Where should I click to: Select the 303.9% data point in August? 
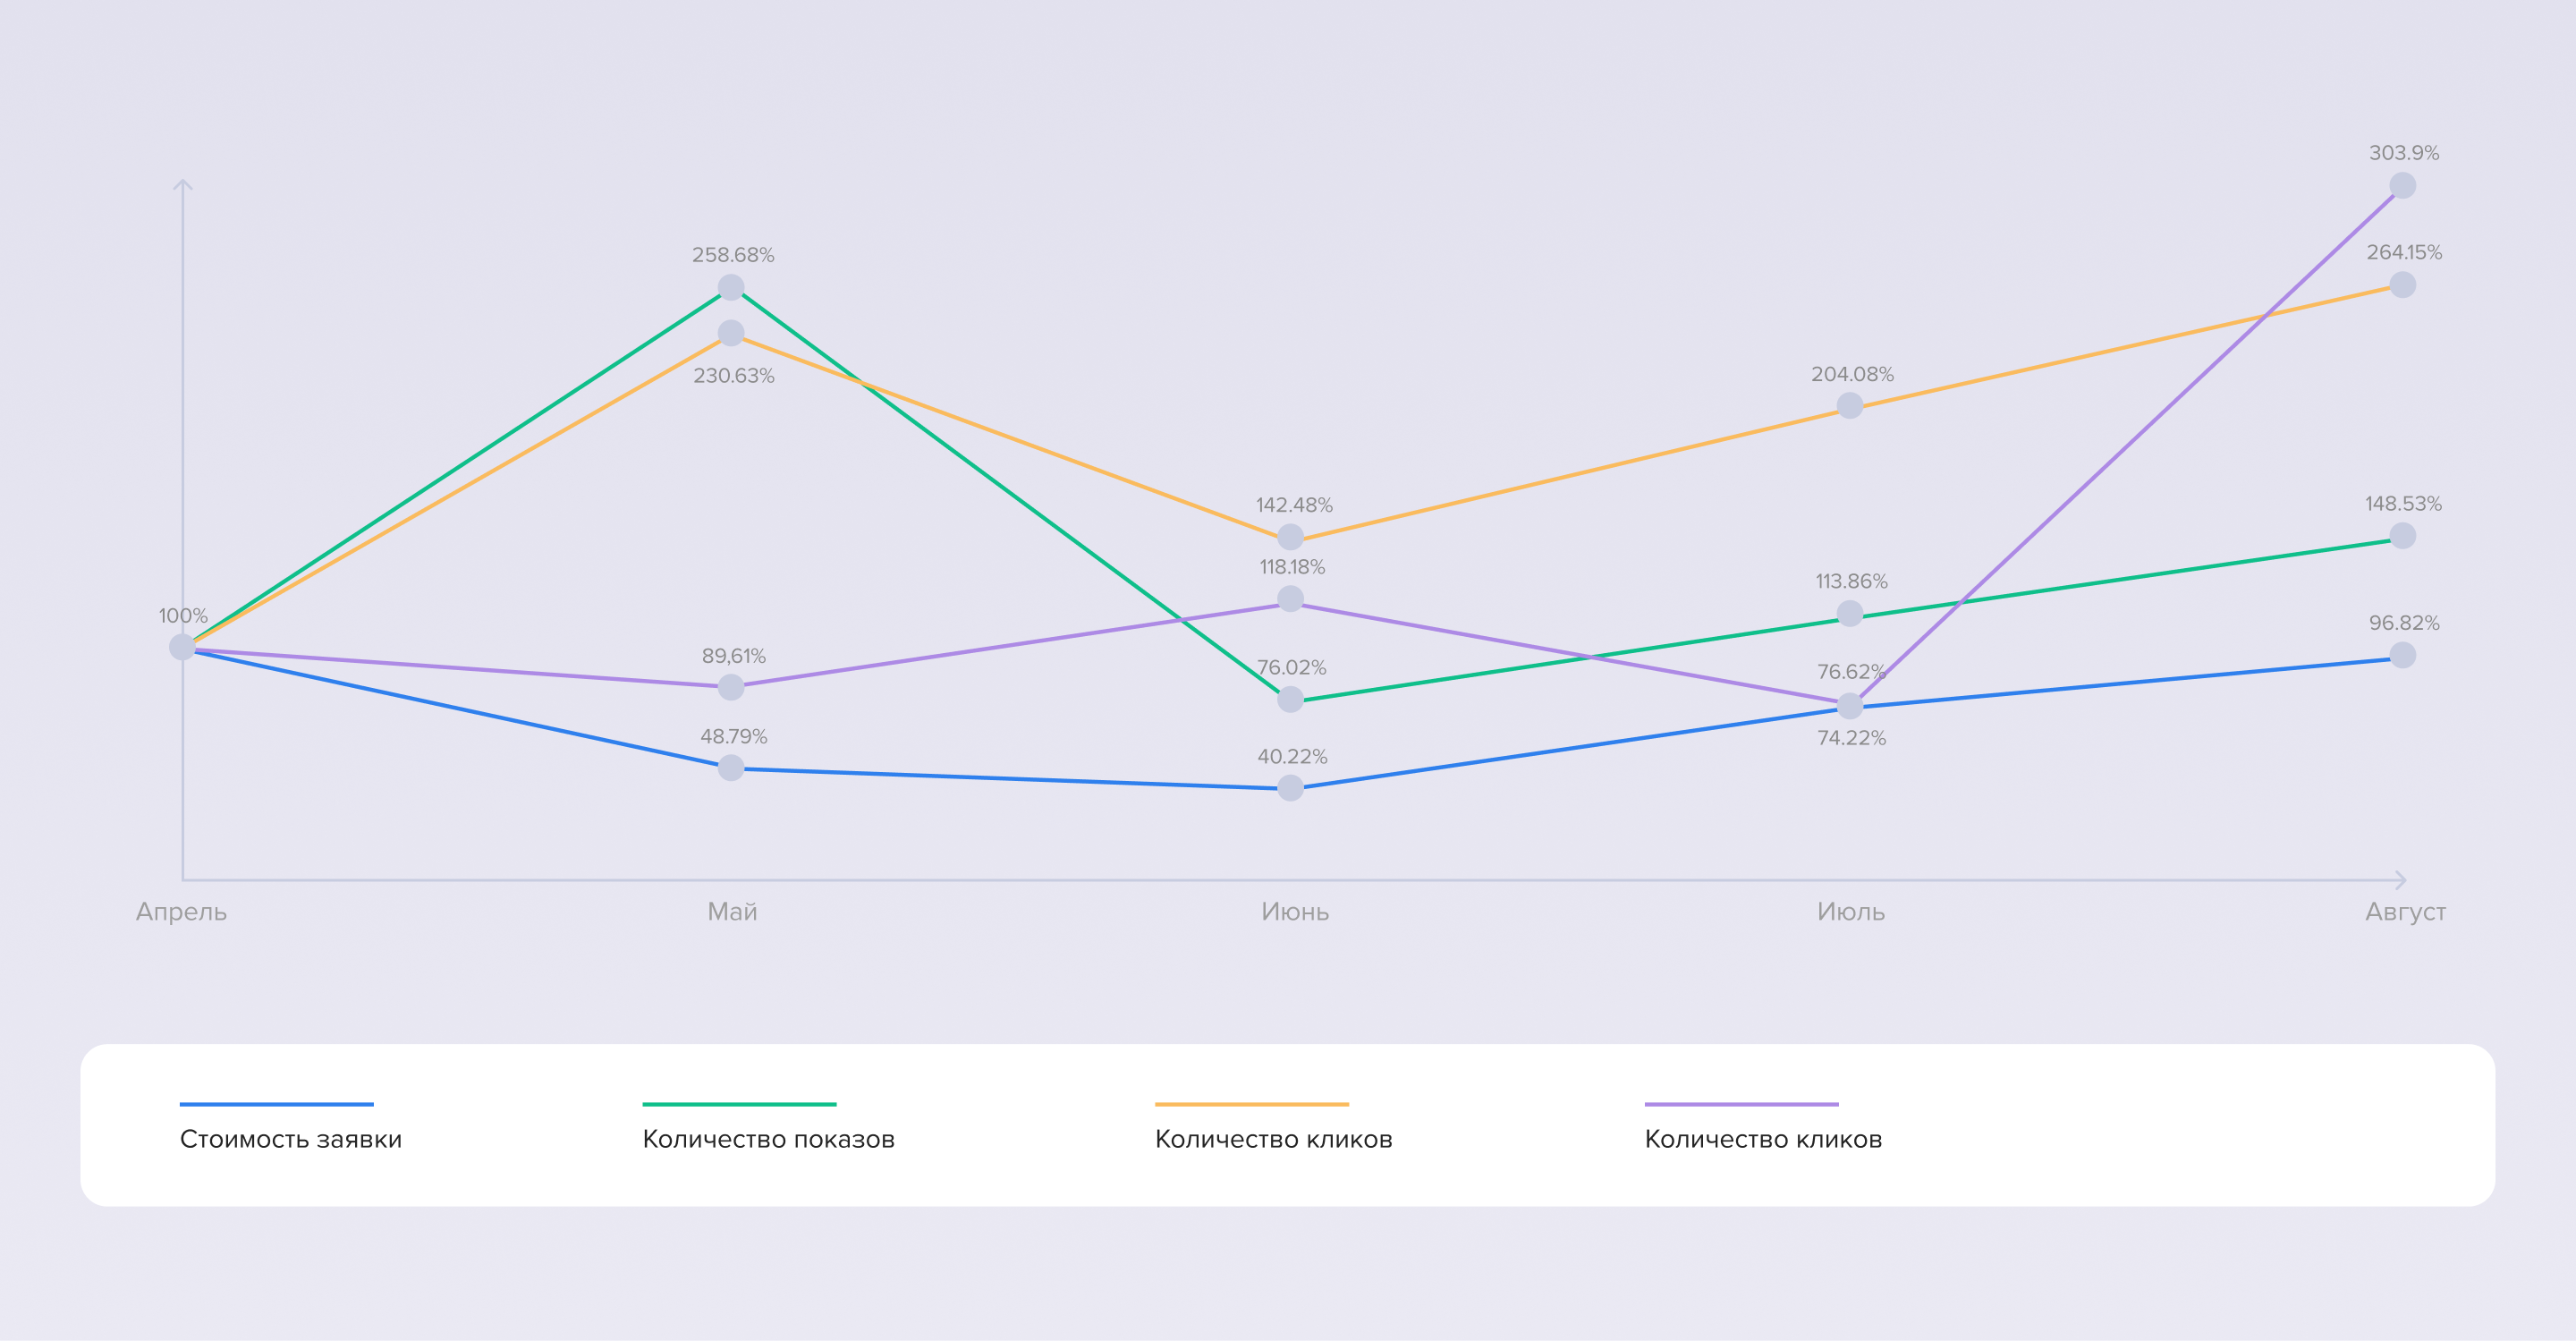(2402, 186)
